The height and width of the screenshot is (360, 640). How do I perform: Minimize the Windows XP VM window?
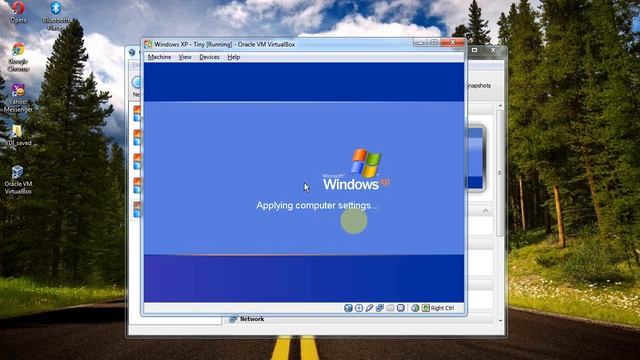click(x=420, y=42)
